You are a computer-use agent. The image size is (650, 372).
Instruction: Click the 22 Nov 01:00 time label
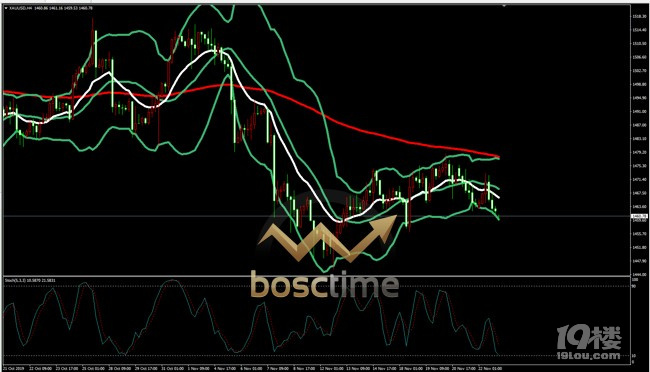tap(491, 368)
